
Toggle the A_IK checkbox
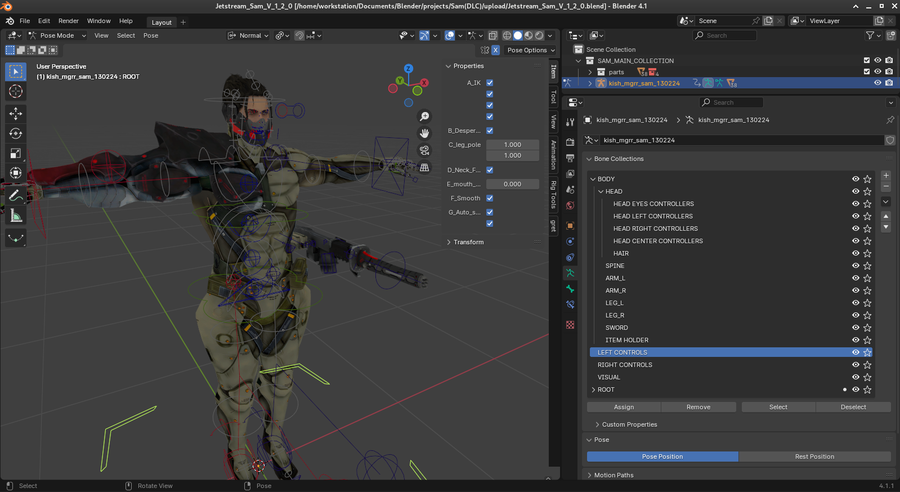coord(490,83)
